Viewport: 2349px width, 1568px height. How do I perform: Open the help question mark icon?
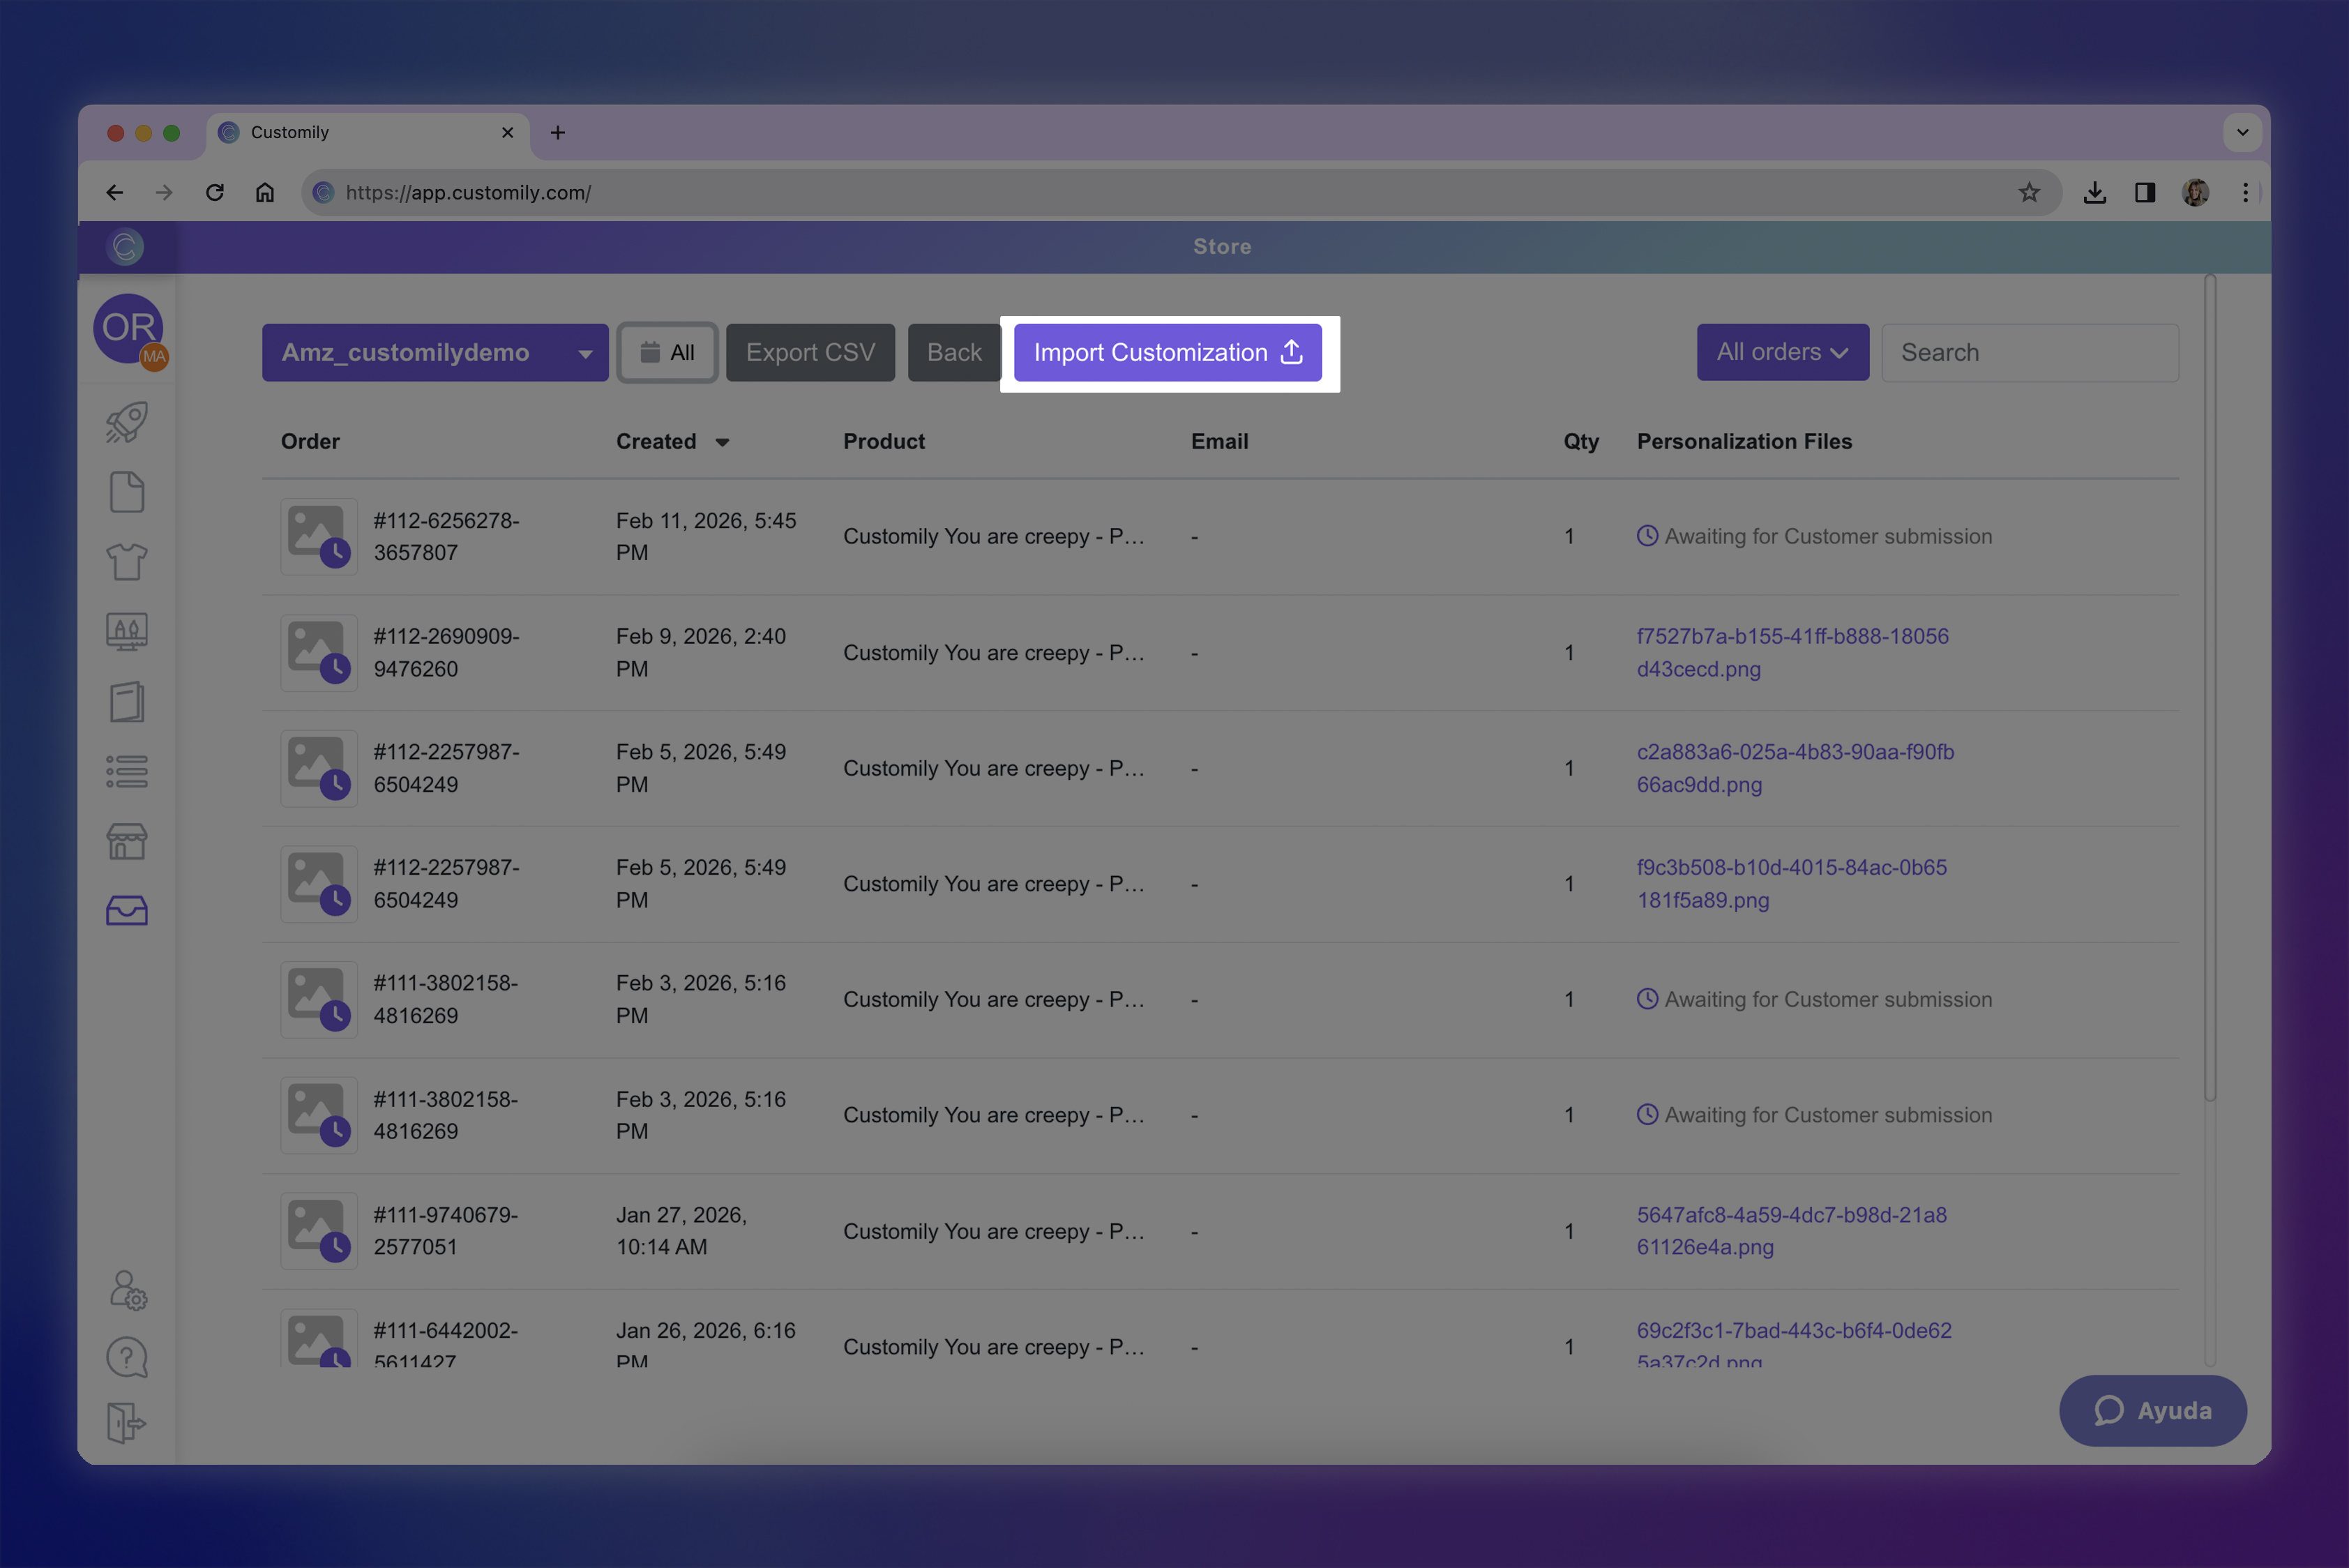click(127, 1357)
